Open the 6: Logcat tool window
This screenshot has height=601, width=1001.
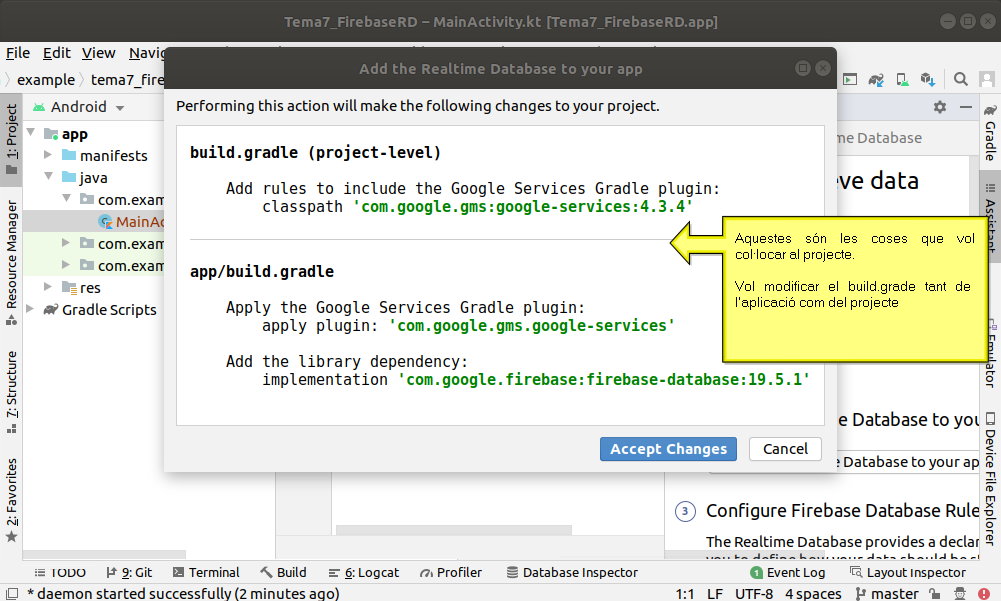[364, 572]
